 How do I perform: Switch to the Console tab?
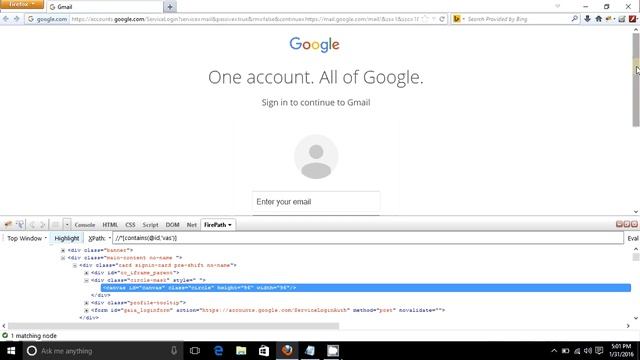click(84, 225)
